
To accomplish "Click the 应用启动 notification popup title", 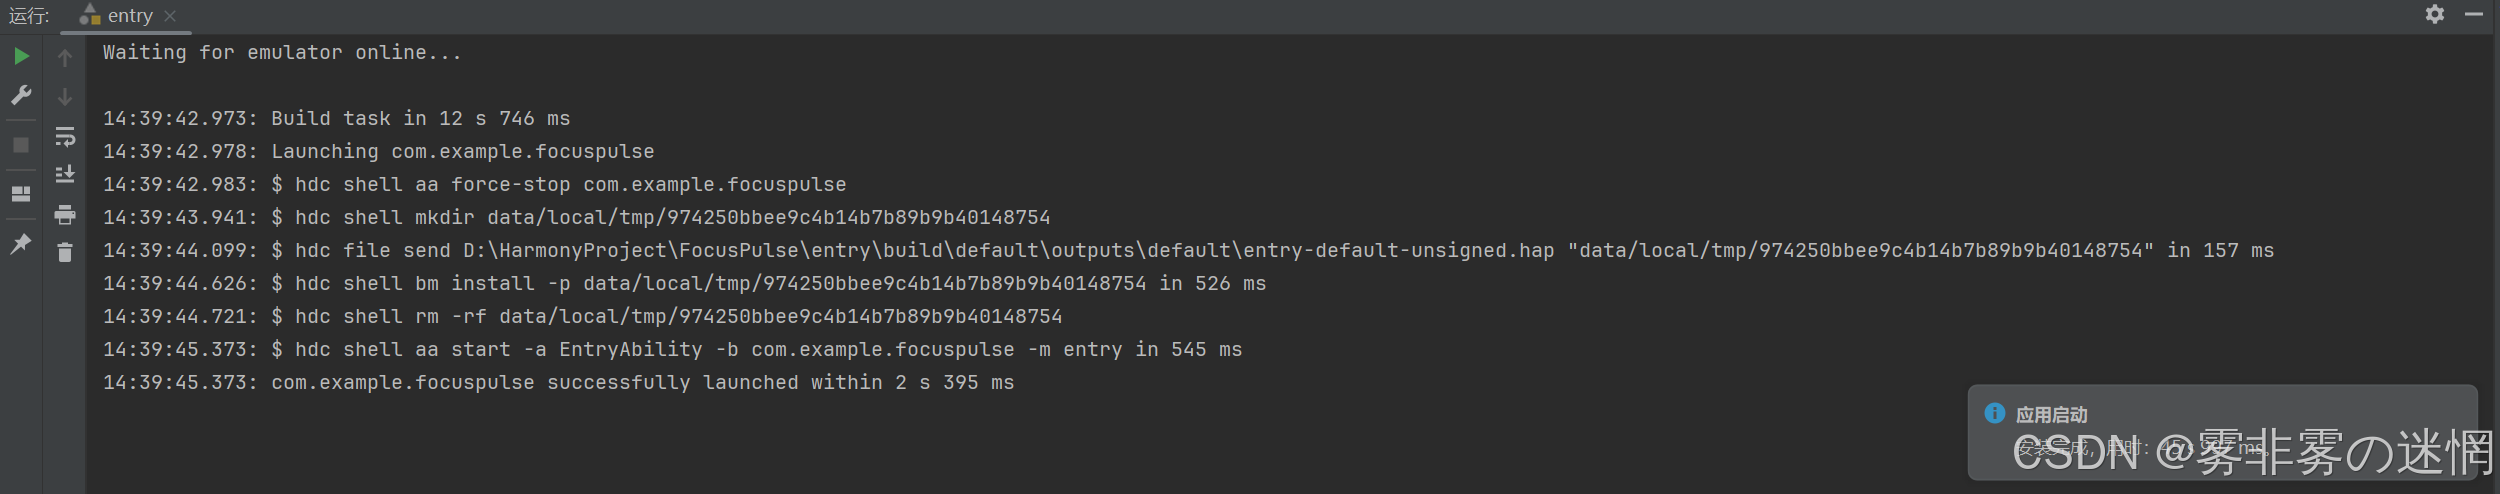I will tap(2051, 414).
